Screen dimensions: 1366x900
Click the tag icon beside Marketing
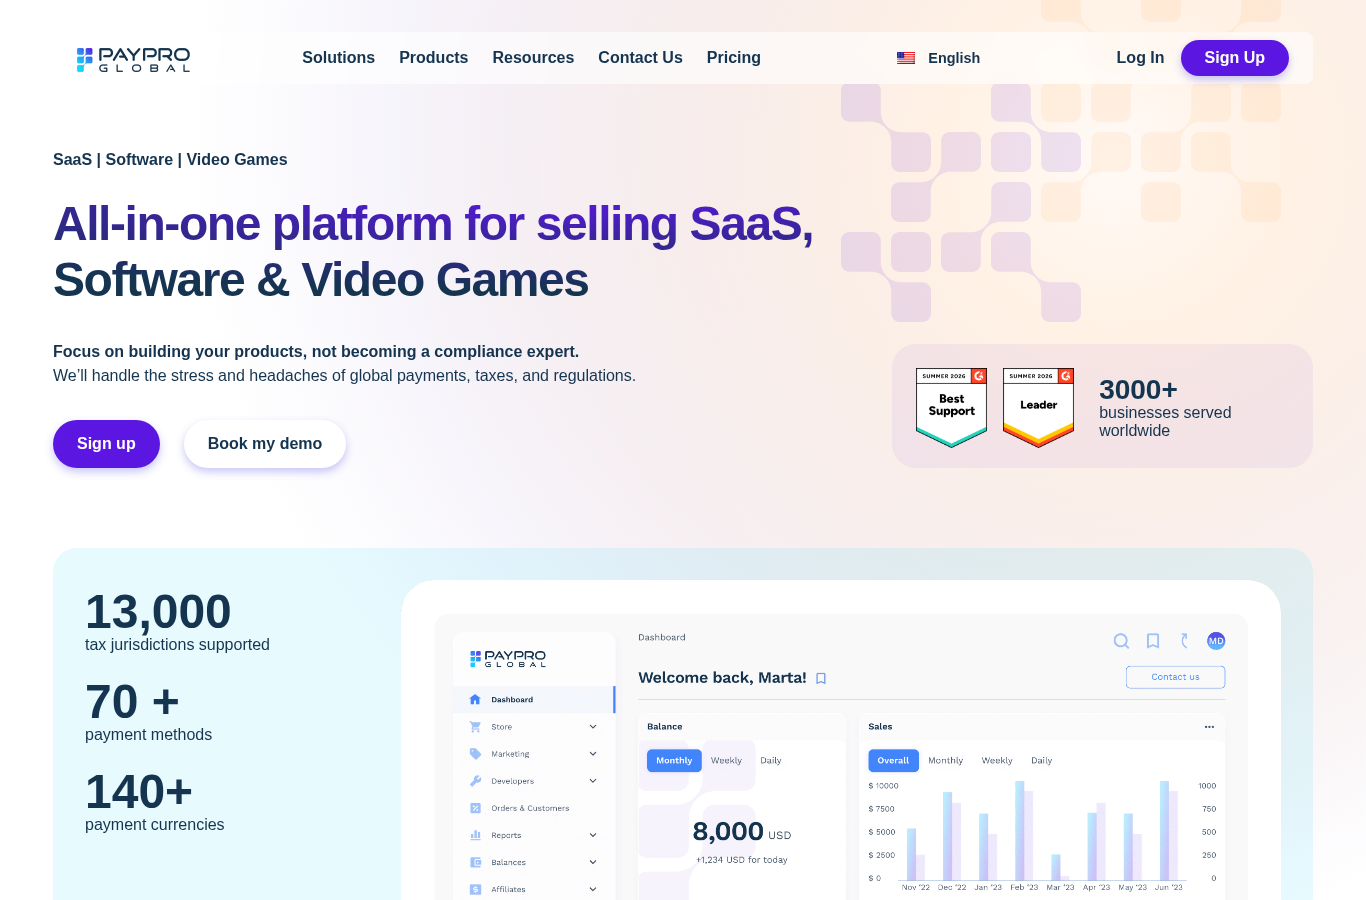[x=475, y=754]
